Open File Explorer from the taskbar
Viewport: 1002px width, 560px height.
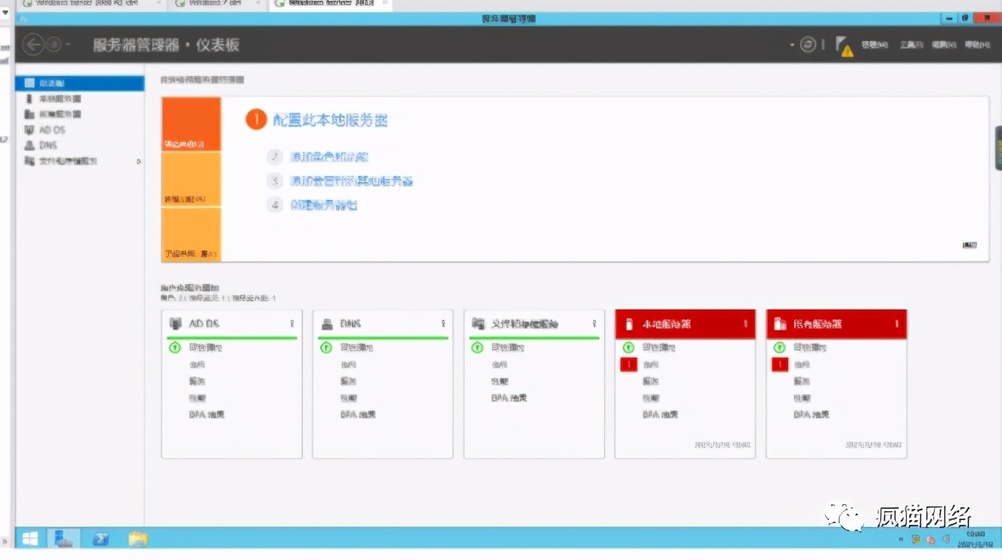click(x=137, y=539)
